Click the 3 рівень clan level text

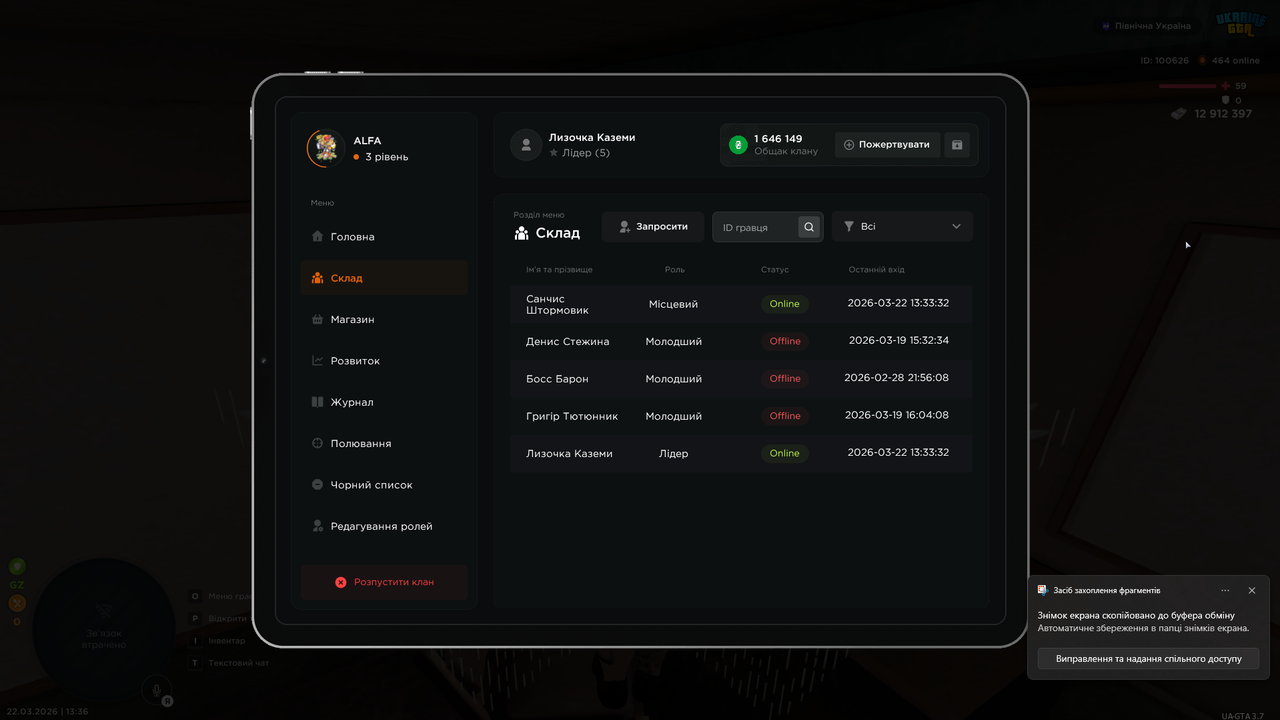click(386, 157)
